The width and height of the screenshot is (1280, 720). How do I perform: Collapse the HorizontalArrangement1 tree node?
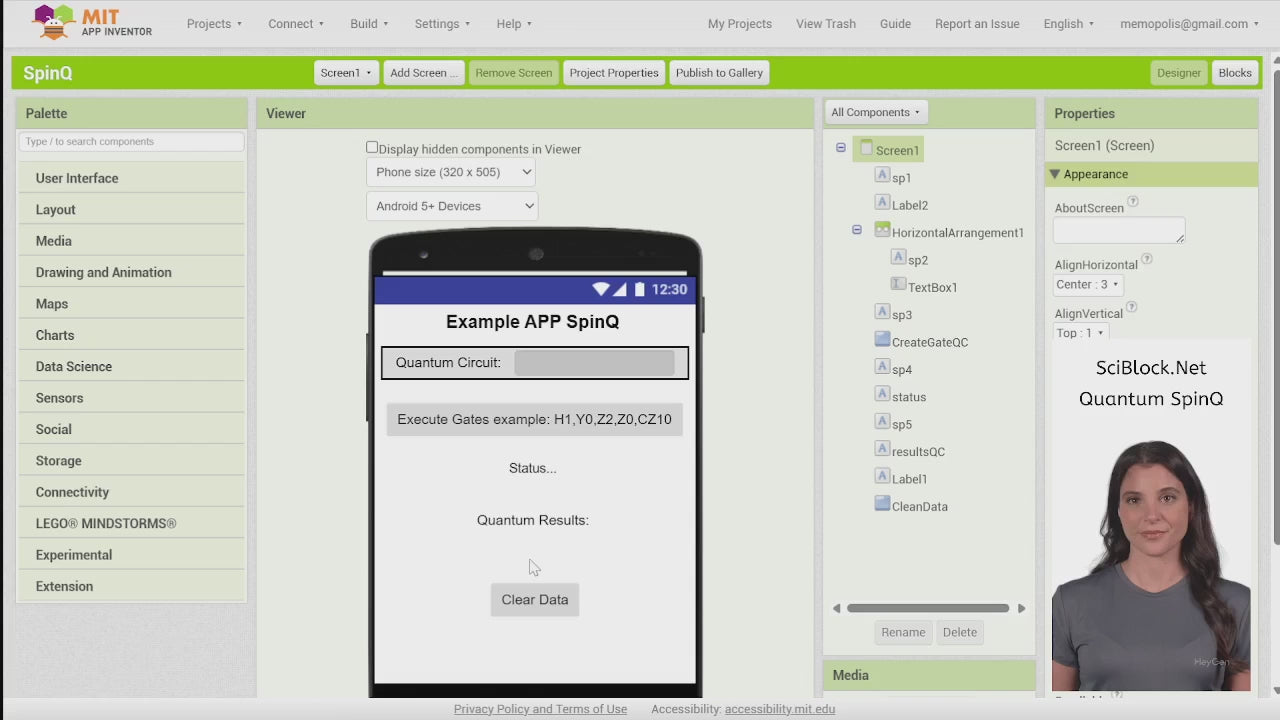click(x=857, y=230)
